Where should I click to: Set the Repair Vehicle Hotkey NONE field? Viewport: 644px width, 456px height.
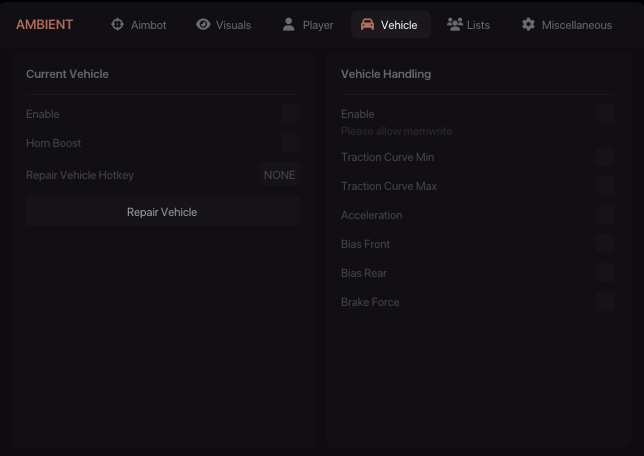coord(279,175)
